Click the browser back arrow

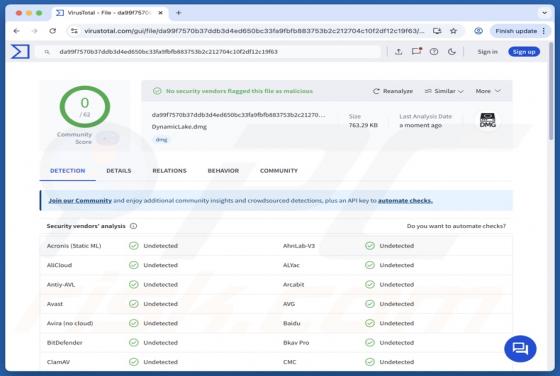tap(16, 31)
